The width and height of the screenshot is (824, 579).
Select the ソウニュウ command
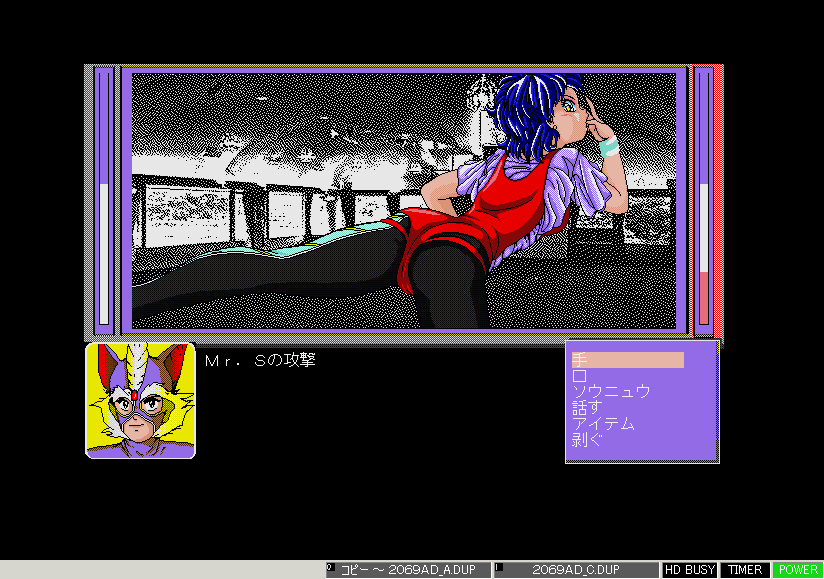click(x=610, y=392)
